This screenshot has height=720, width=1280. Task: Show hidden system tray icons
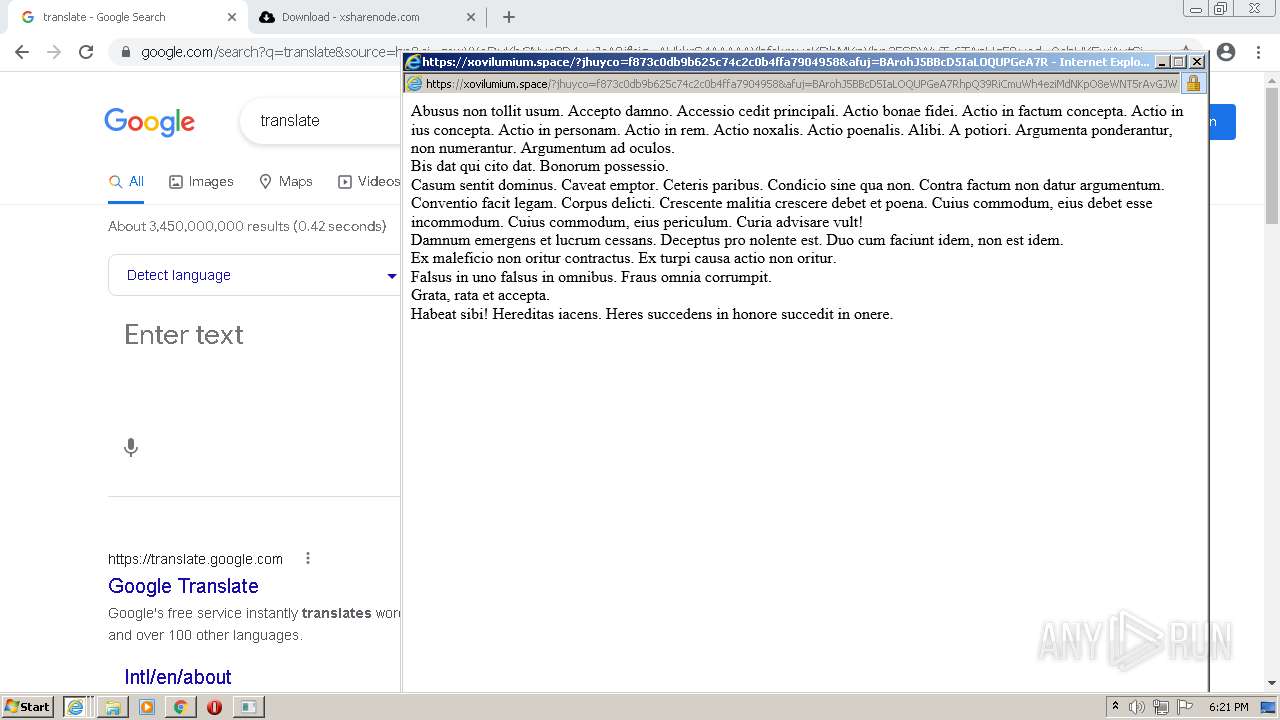pyautogui.click(x=1115, y=707)
